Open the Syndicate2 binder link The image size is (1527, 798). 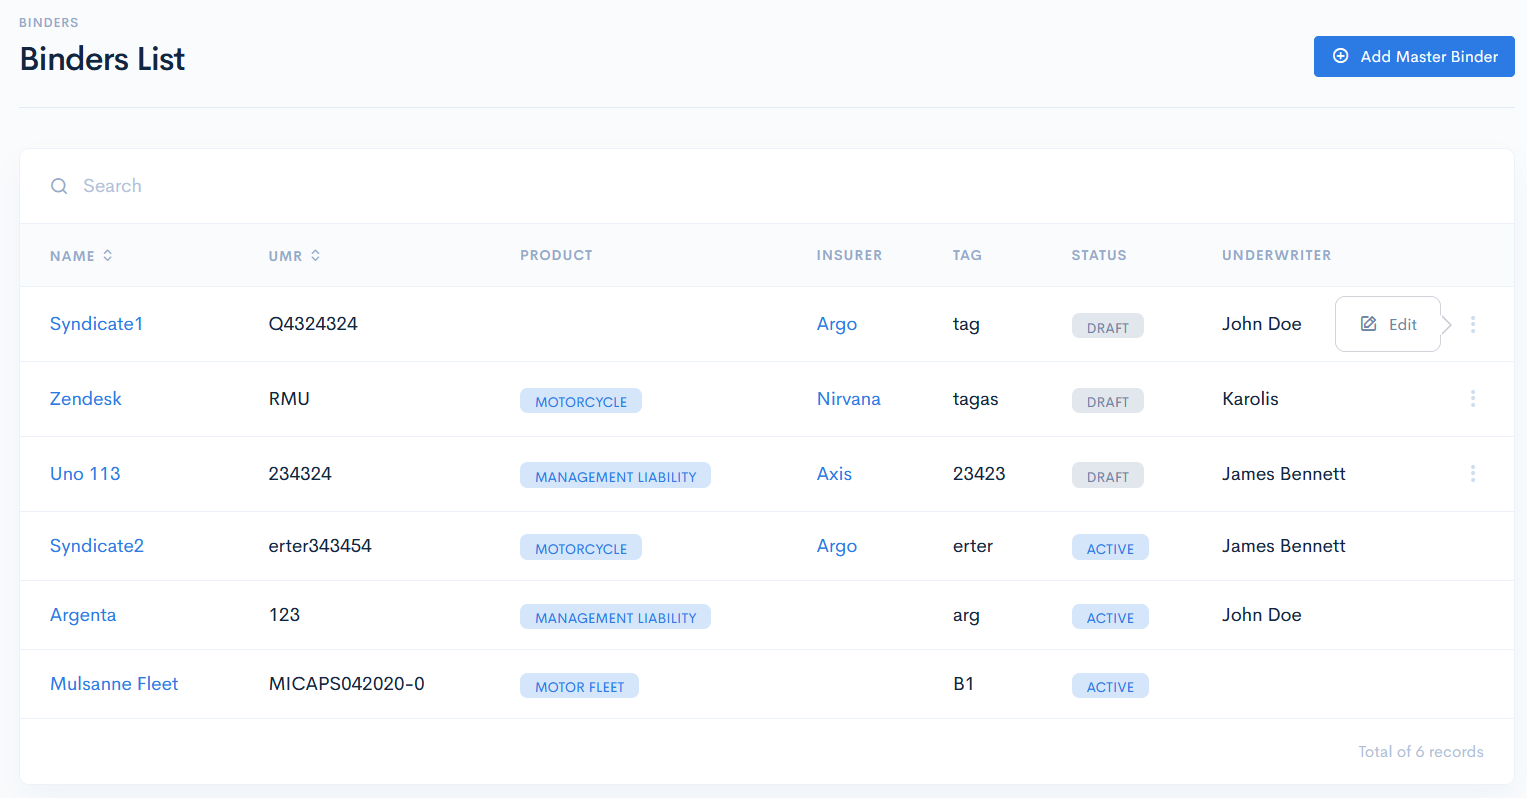(97, 546)
